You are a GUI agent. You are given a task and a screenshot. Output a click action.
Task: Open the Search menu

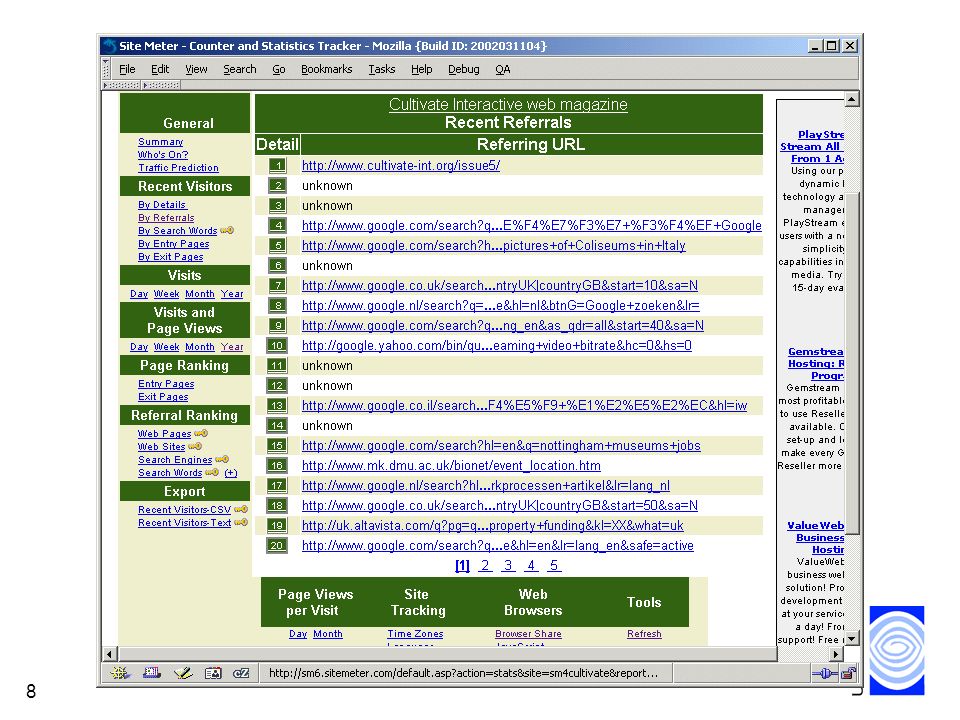pyautogui.click(x=240, y=69)
